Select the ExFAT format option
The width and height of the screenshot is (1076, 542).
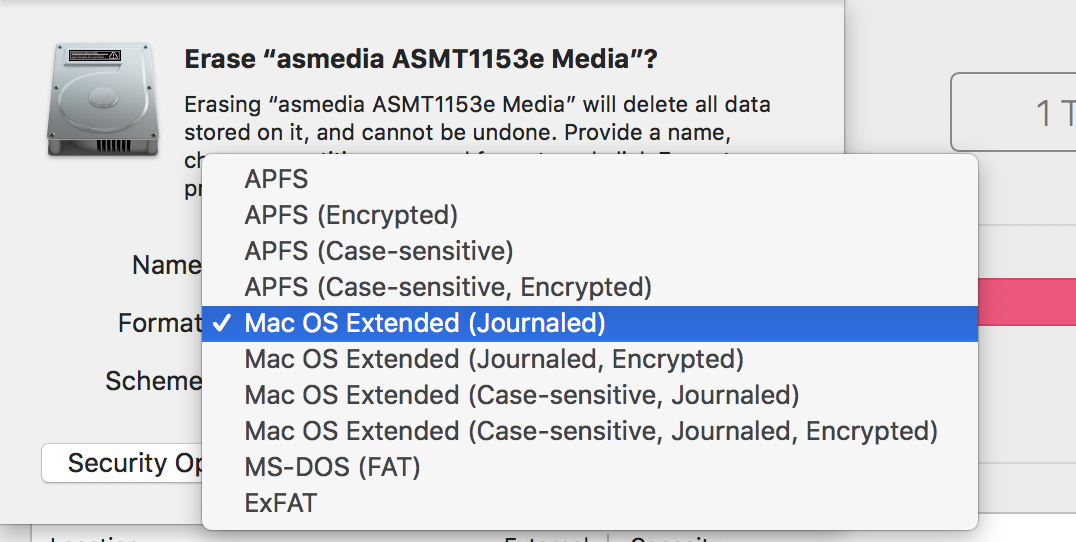pos(589,503)
